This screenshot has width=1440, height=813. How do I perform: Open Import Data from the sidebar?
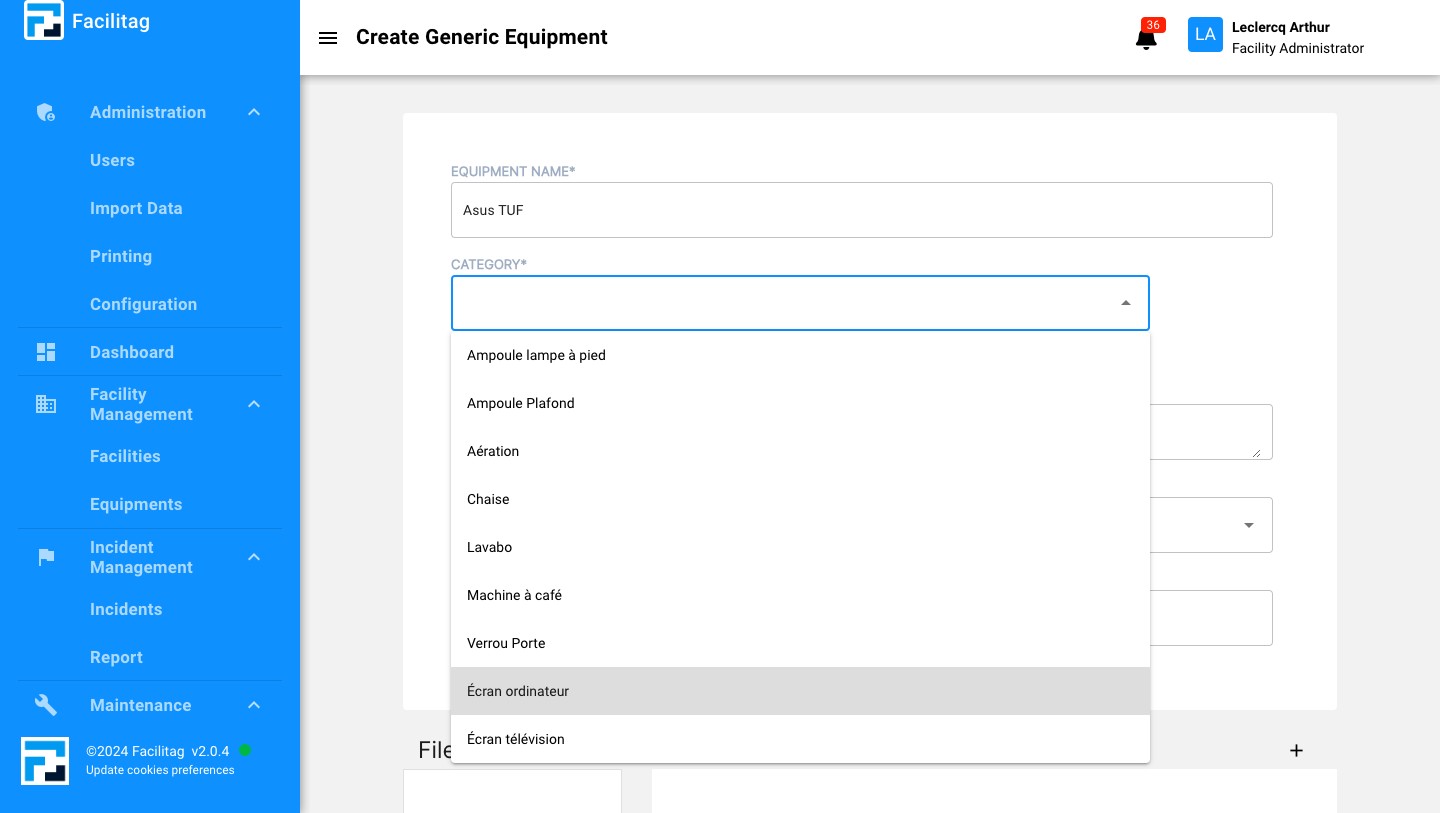136,208
